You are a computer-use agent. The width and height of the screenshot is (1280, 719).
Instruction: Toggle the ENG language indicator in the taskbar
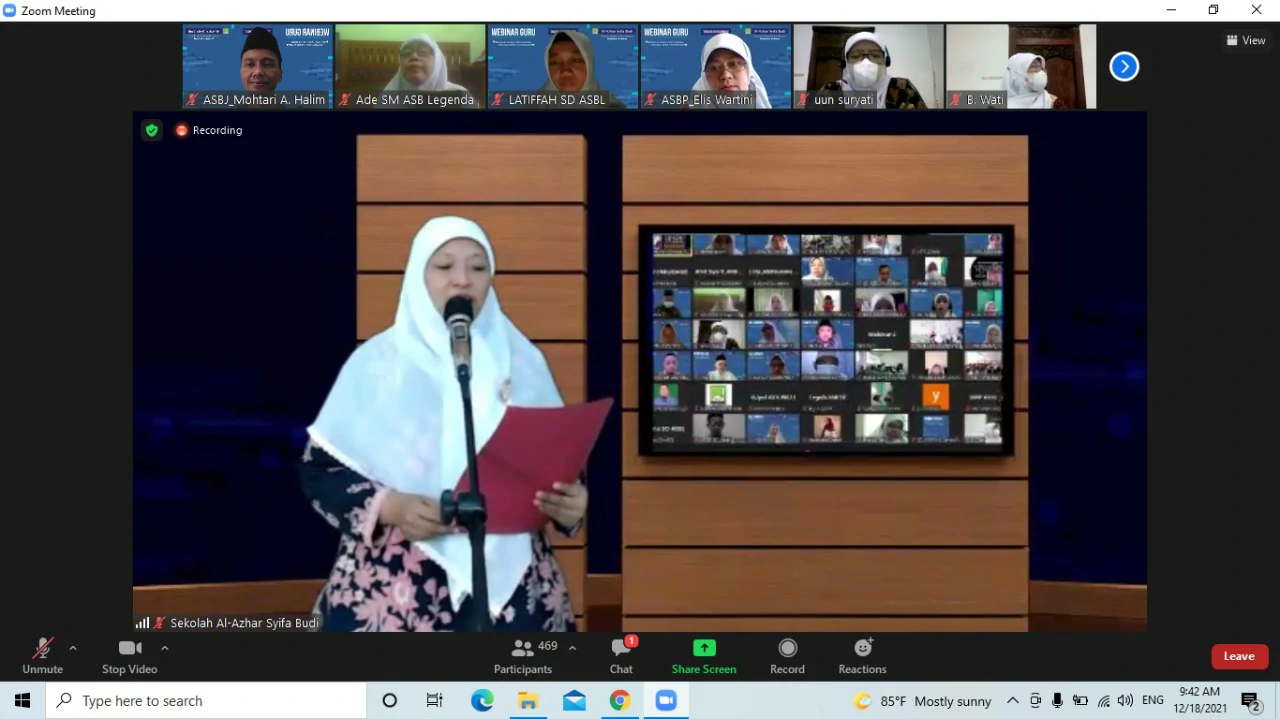tap(1152, 700)
